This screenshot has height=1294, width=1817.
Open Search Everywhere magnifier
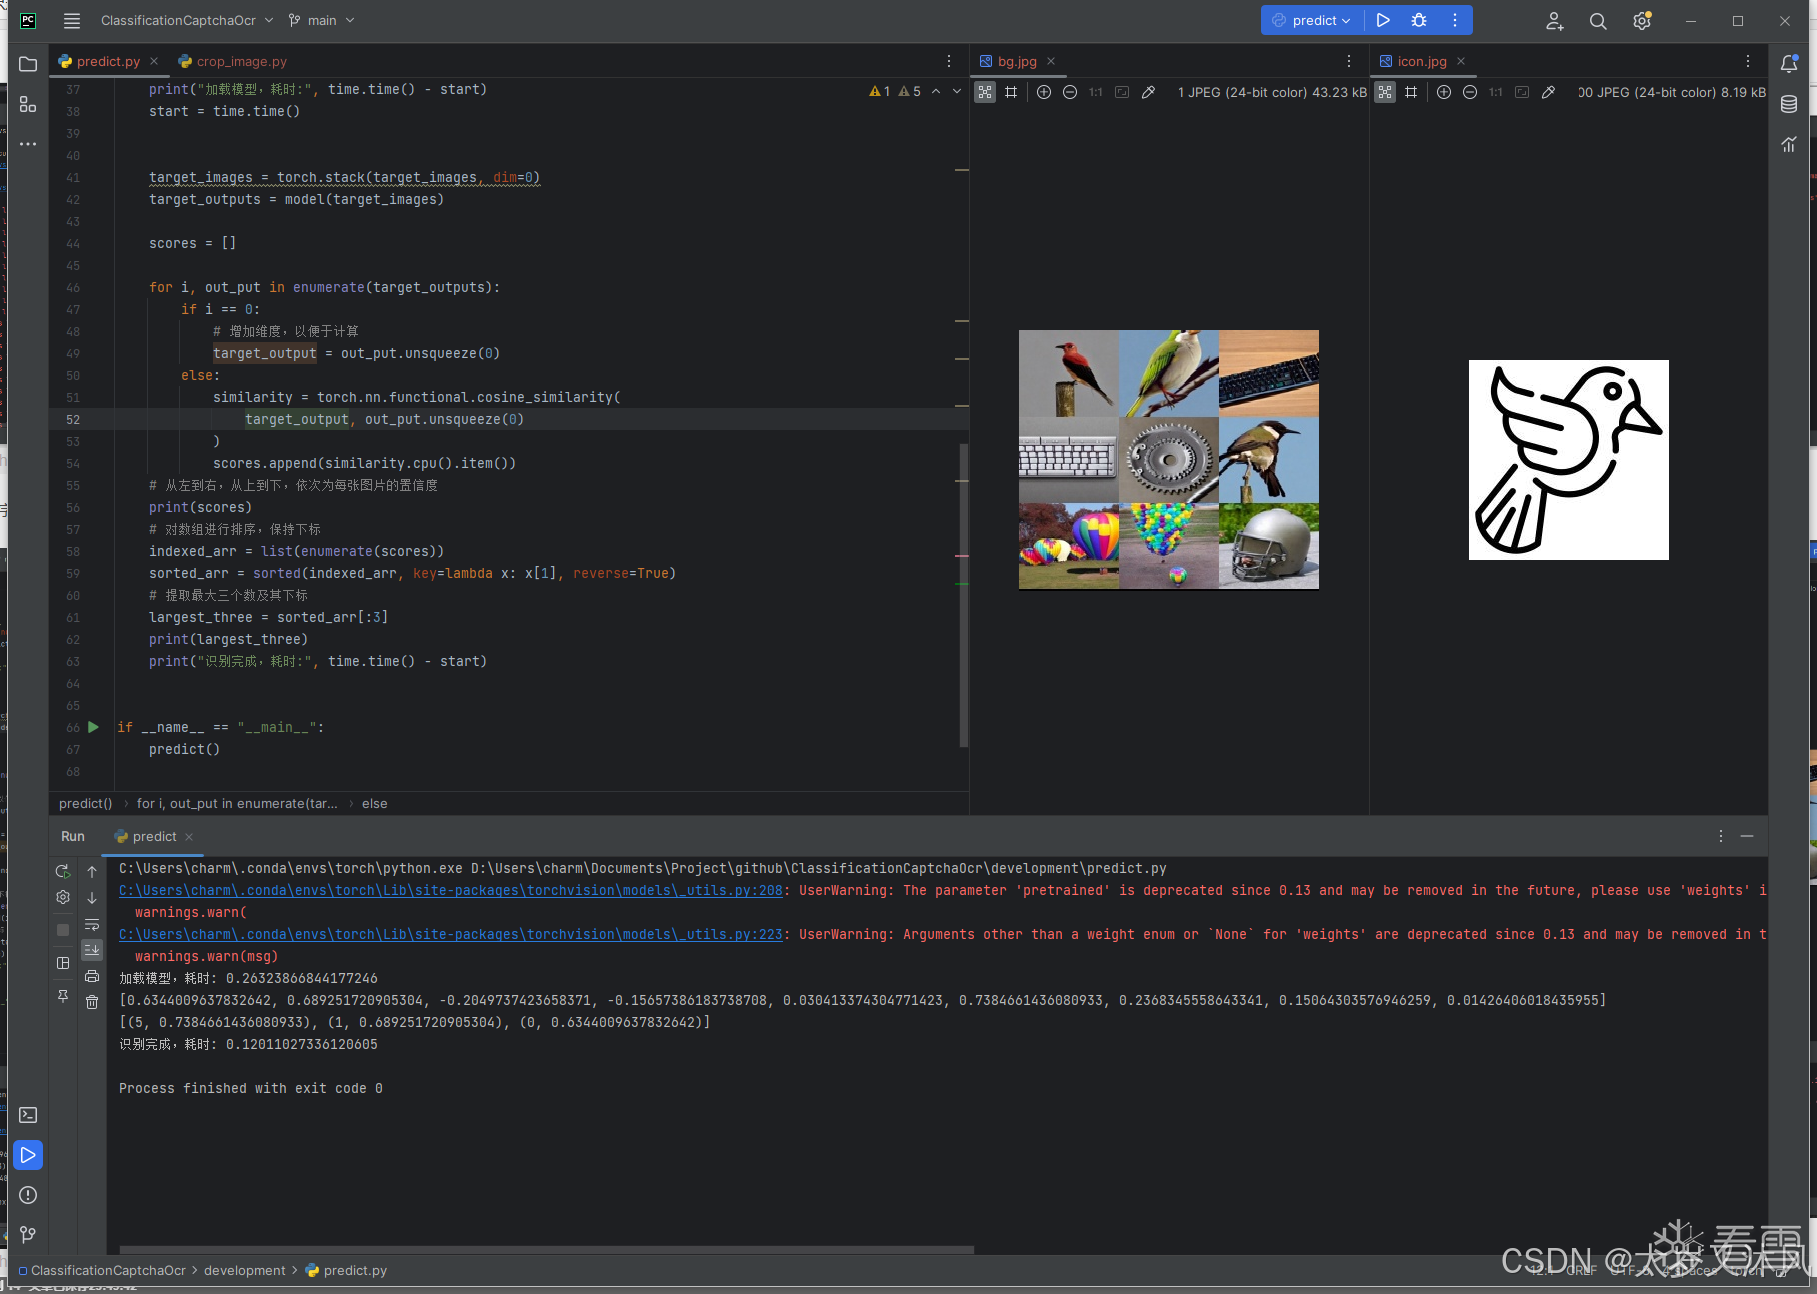[1598, 21]
